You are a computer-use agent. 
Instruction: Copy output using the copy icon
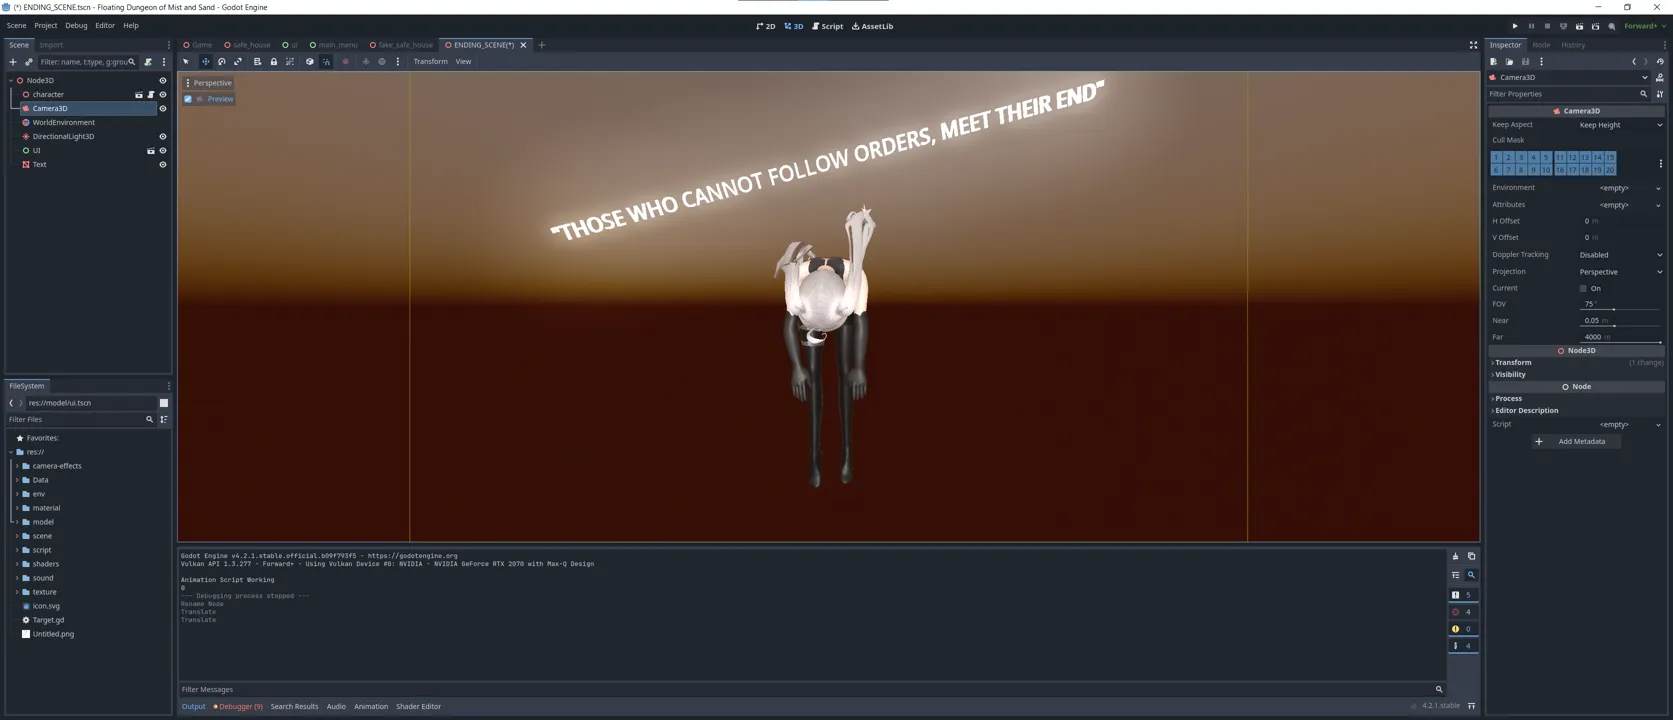point(1471,557)
